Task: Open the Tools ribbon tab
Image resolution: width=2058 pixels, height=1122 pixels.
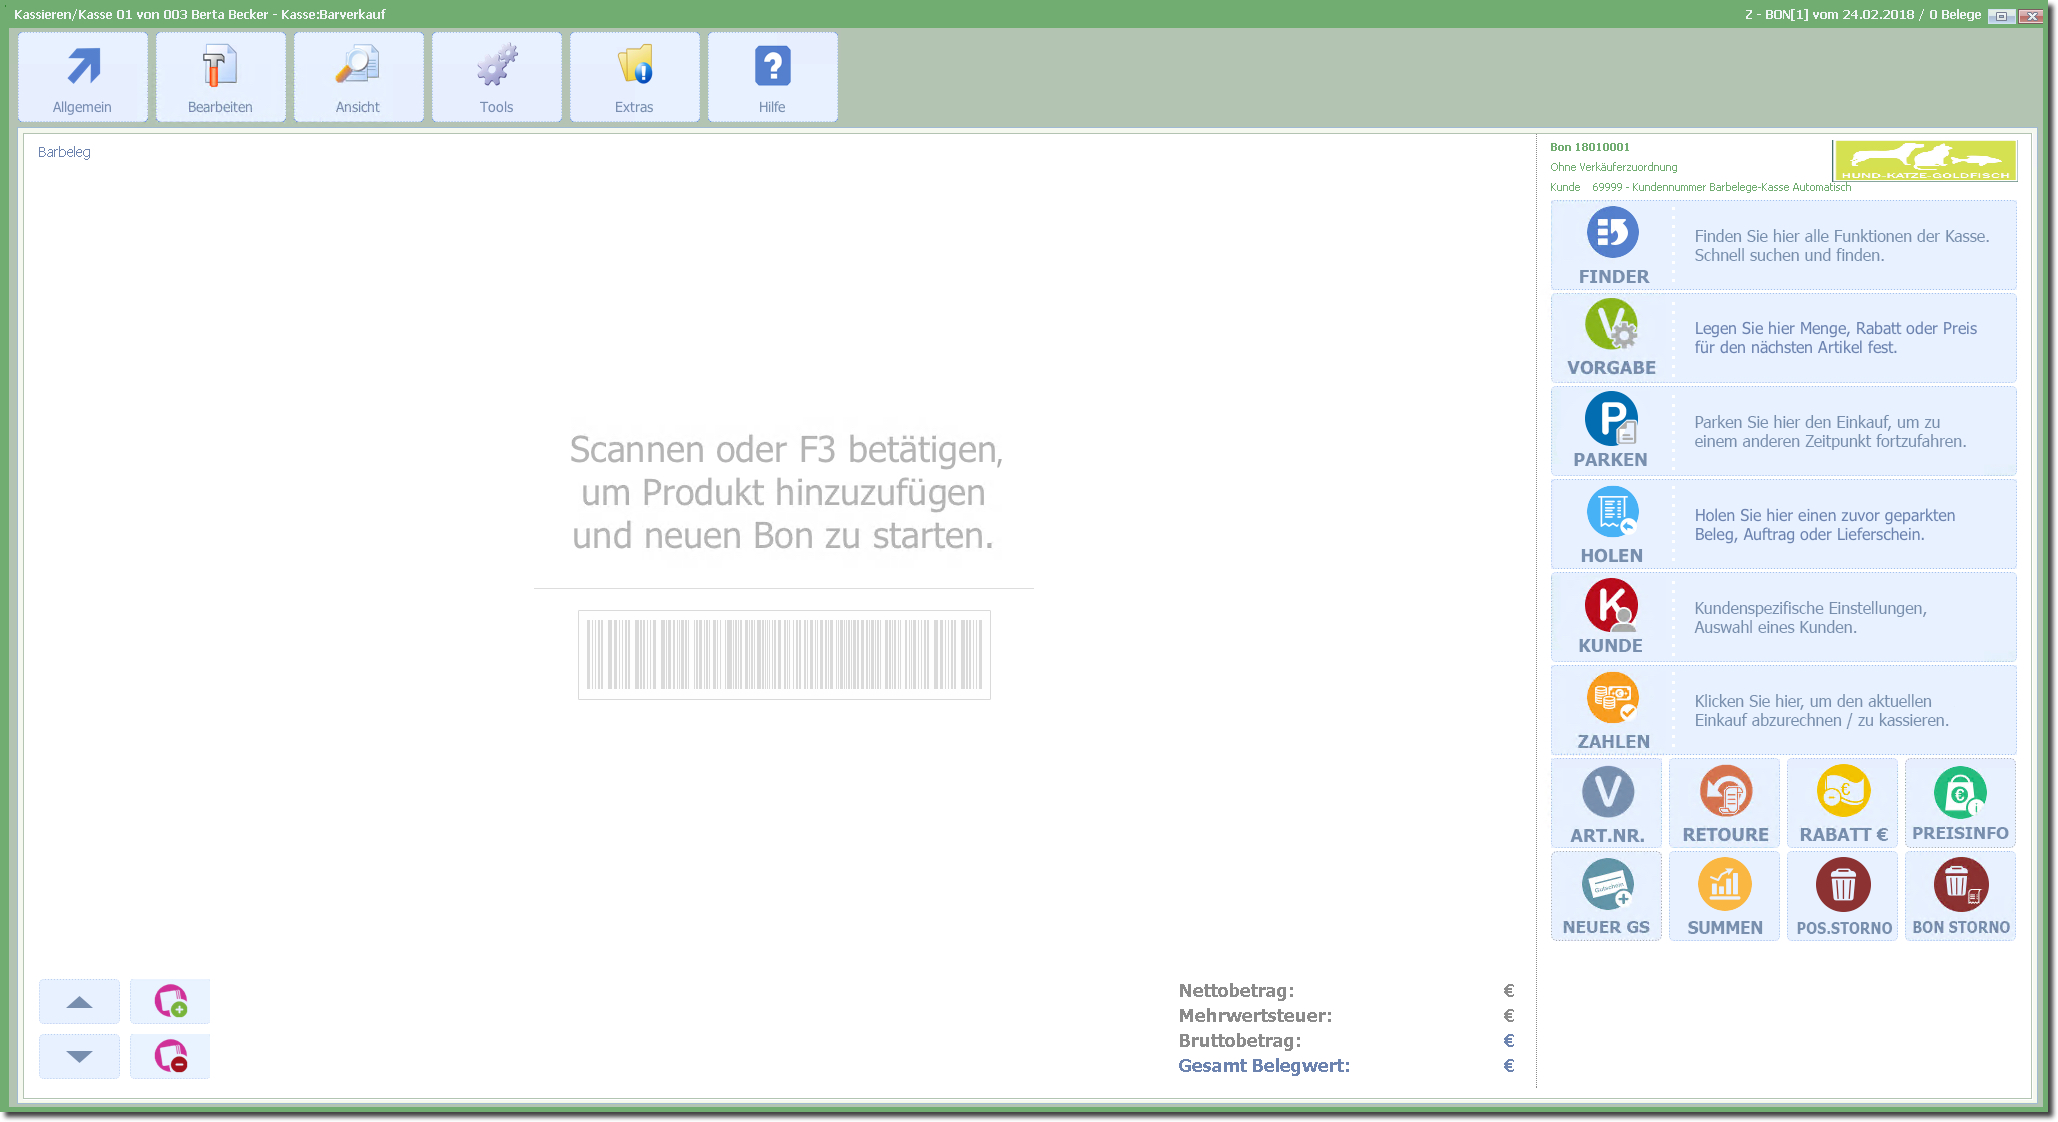Action: click(x=496, y=78)
